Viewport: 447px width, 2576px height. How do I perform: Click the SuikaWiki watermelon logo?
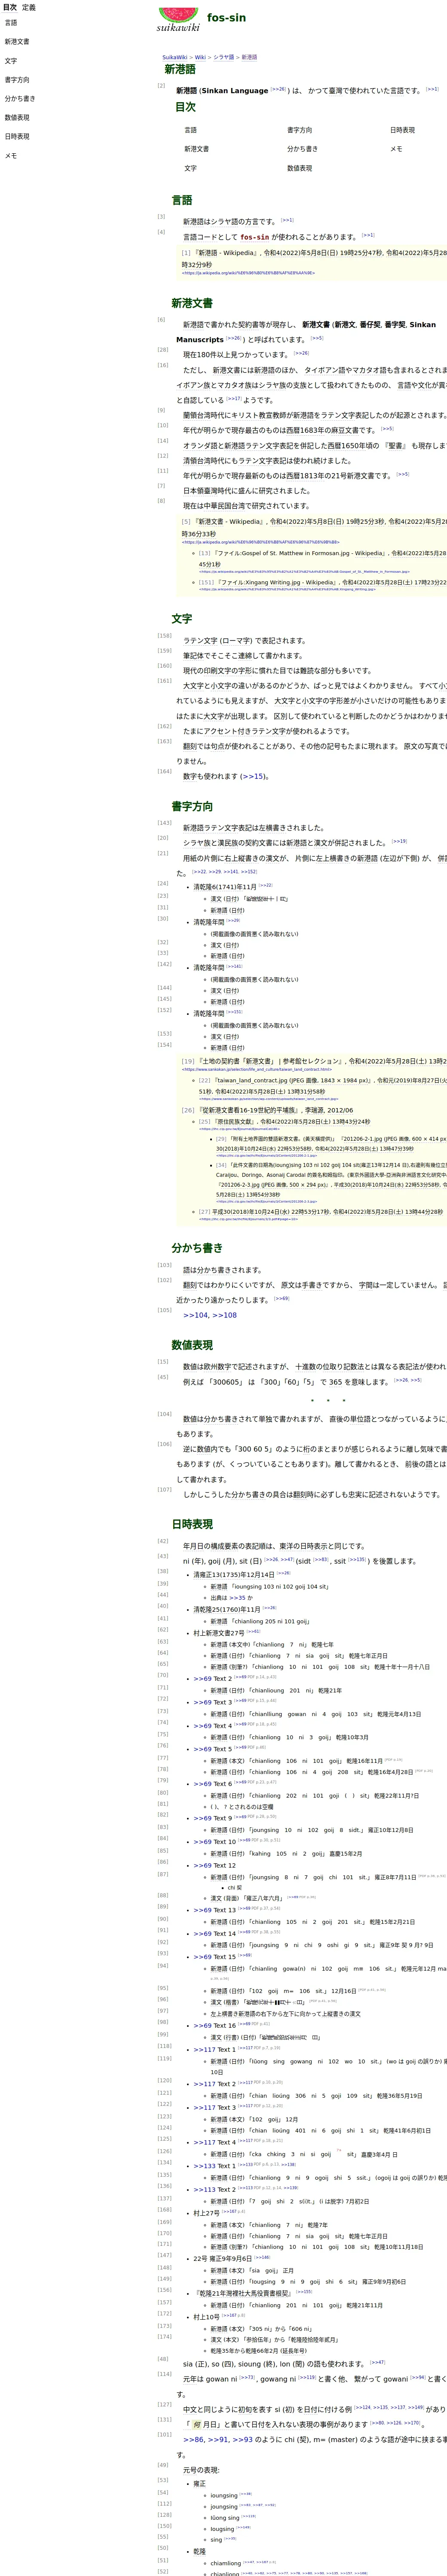pos(178,20)
